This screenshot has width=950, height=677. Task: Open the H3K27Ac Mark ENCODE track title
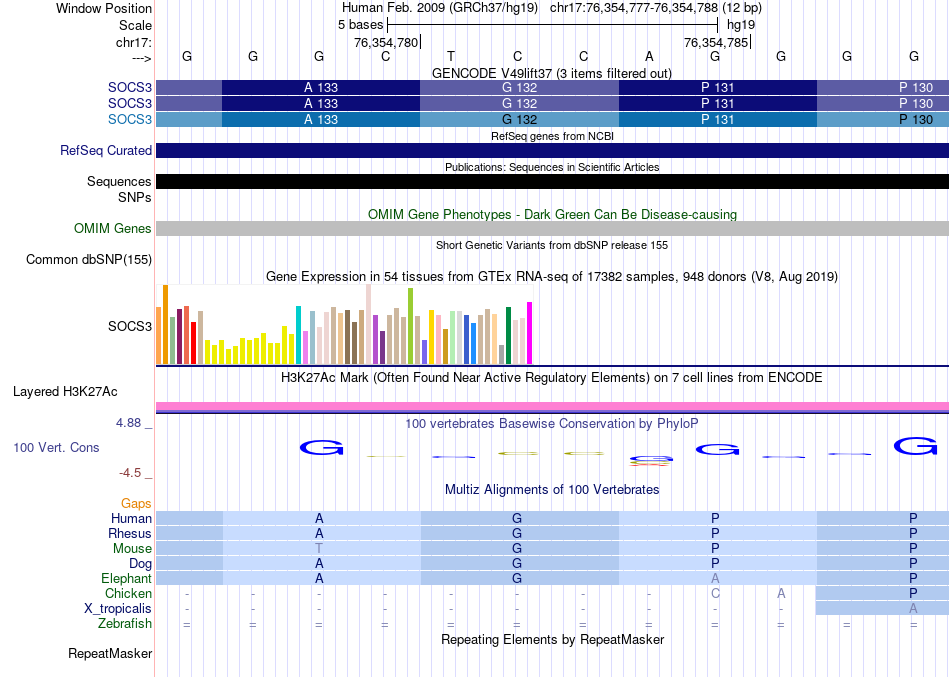point(552,378)
